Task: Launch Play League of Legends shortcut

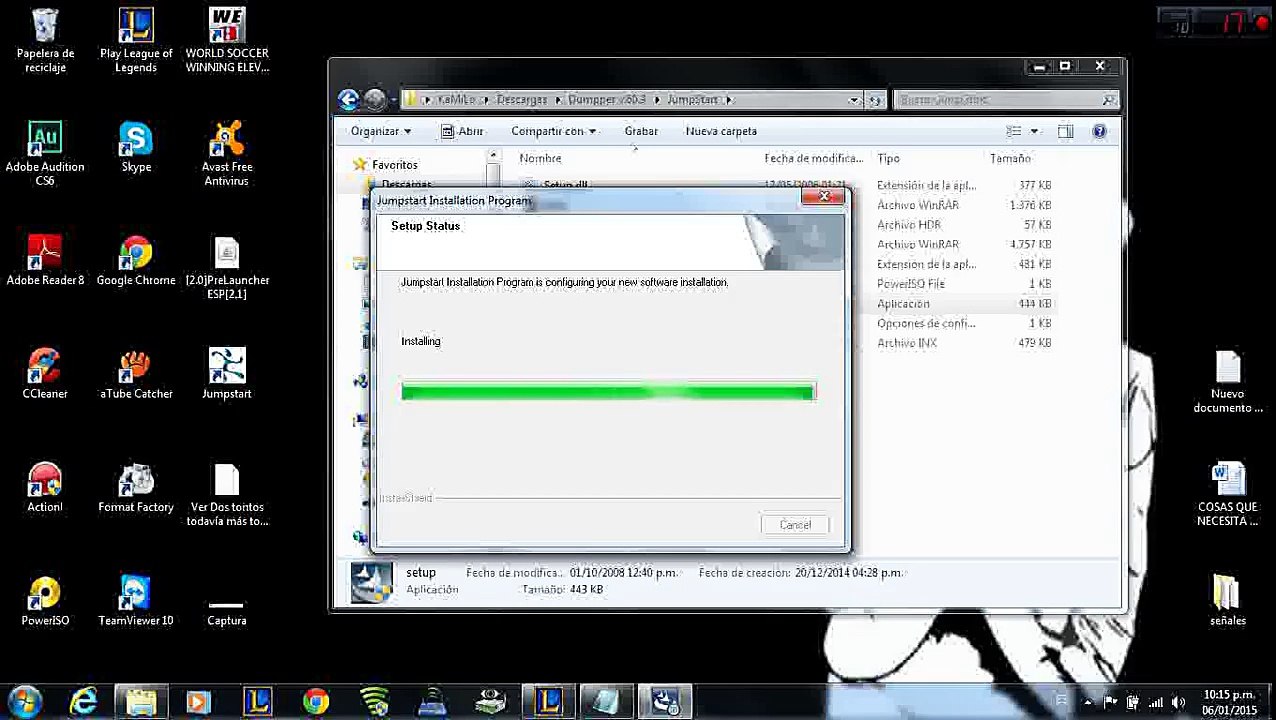Action: [136, 40]
